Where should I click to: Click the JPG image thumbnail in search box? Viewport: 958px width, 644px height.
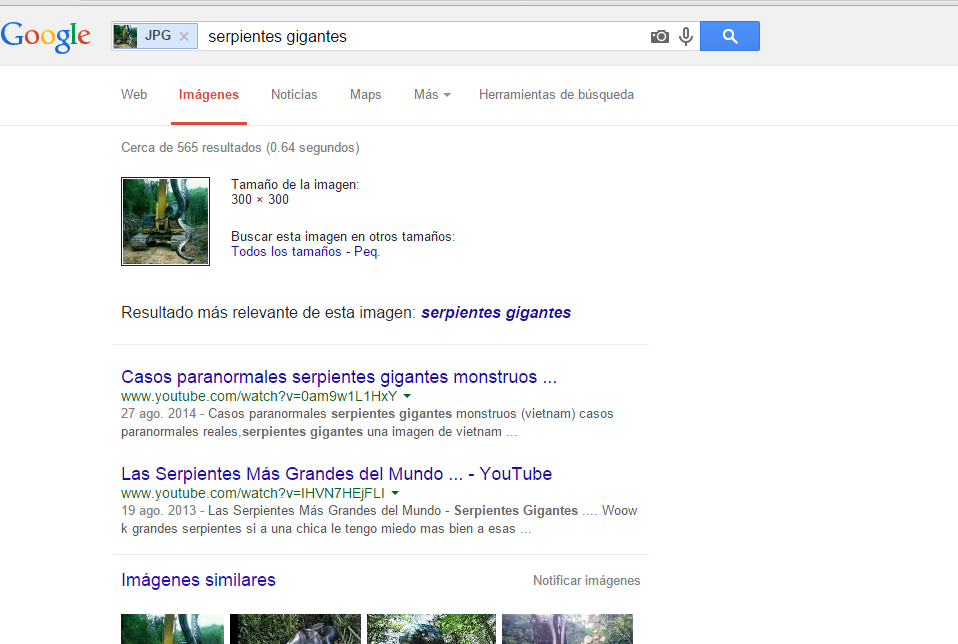click(x=125, y=37)
